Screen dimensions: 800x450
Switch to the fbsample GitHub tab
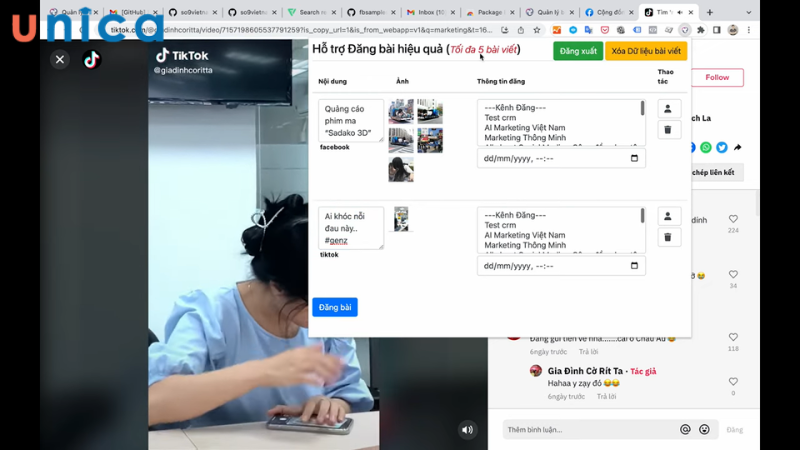[372, 12]
